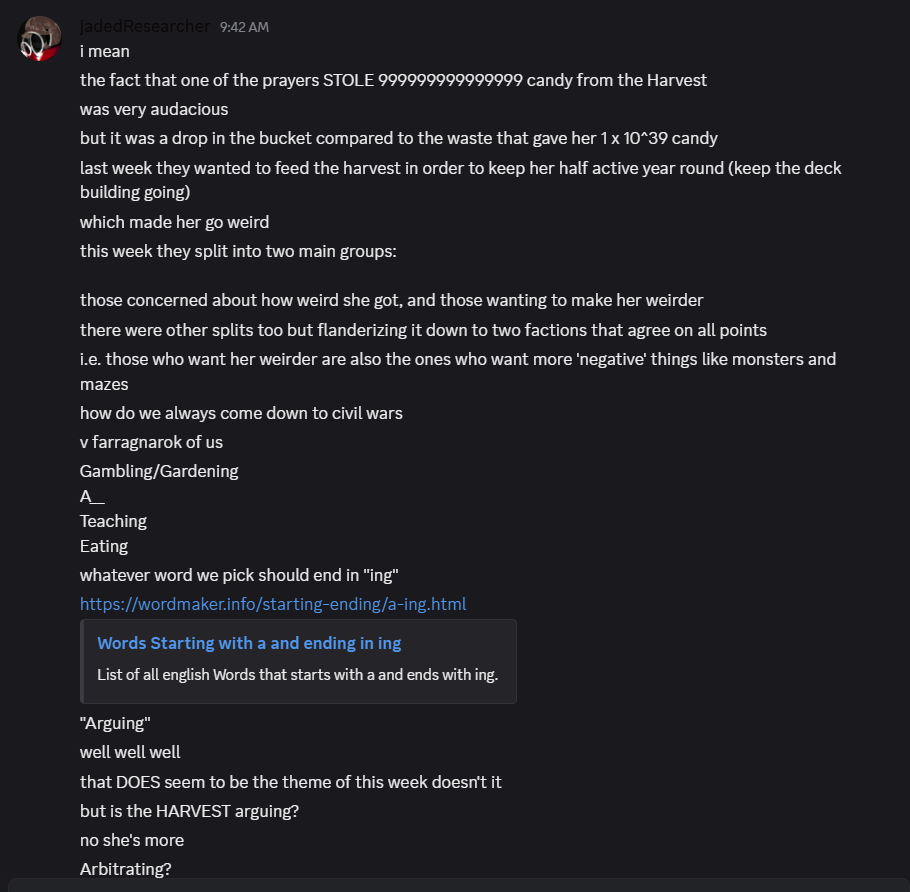Click the 9:42 AM message timestamp
This screenshot has height=892, width=910.
[x=244, y=27]
